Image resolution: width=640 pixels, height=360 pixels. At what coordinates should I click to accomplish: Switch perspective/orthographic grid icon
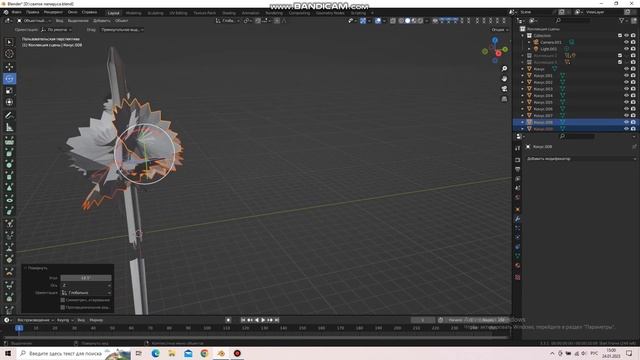[x=504, y=99]
